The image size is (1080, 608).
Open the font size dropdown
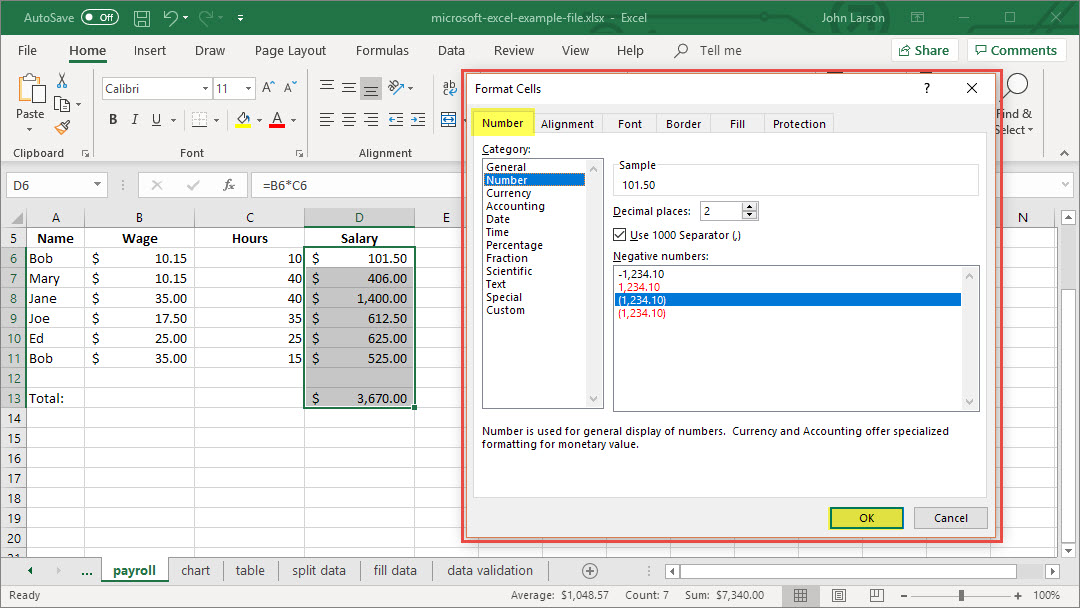(x=248, y=89)
